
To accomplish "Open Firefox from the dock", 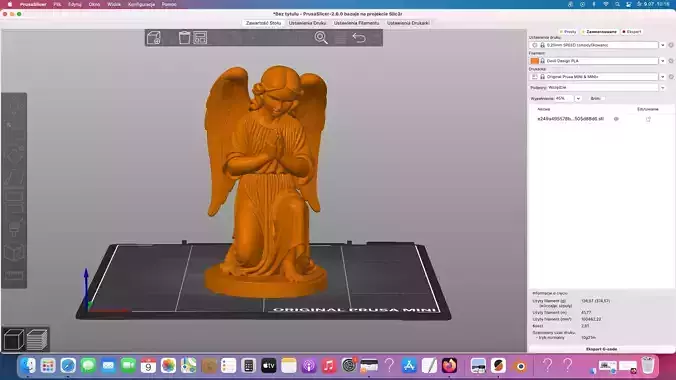I will point(449,366).
